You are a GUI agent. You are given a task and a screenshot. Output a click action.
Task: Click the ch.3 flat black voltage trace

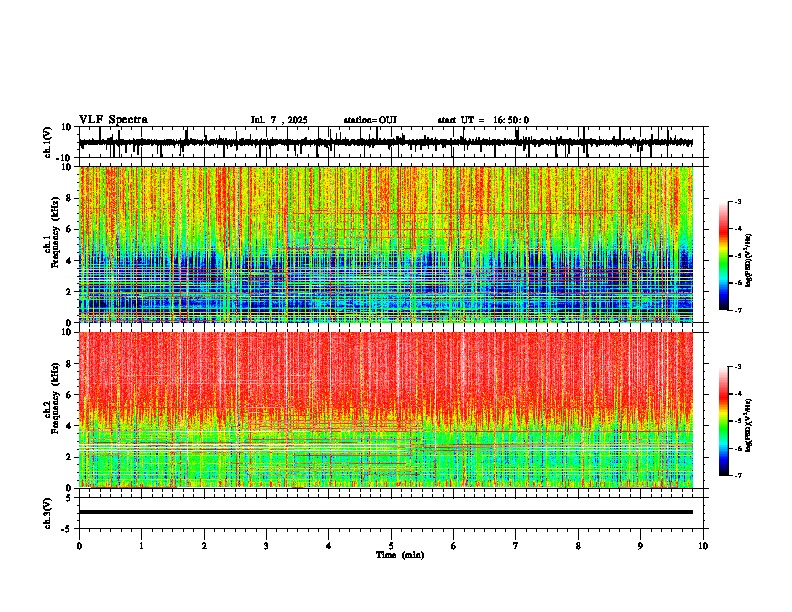click(386, 512)
